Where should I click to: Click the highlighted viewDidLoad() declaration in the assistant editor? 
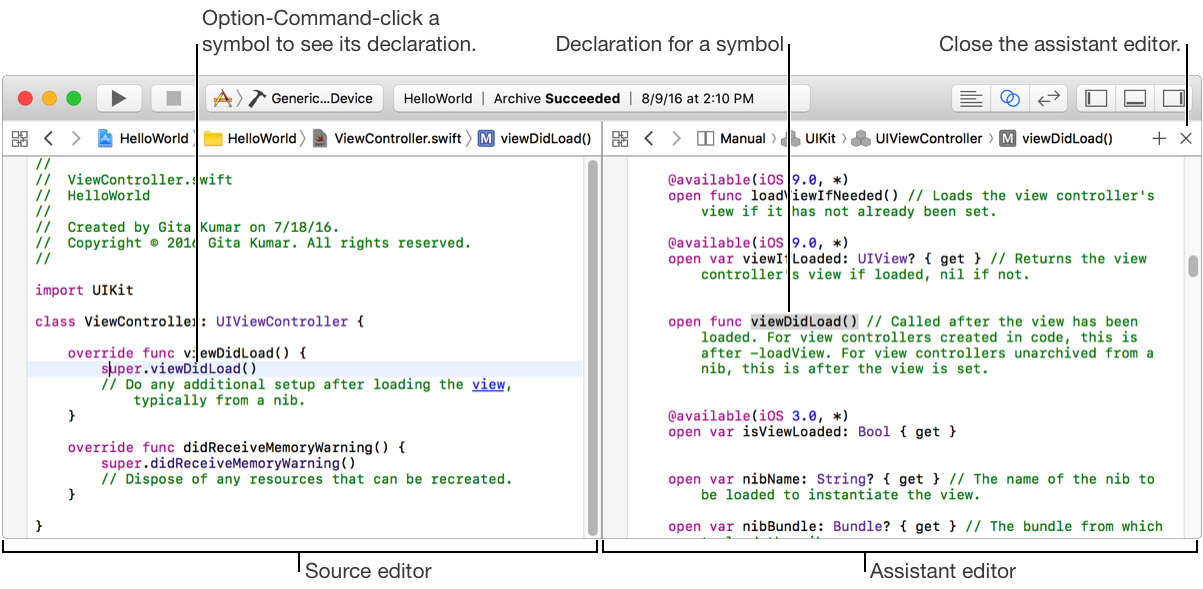point(805,321)
